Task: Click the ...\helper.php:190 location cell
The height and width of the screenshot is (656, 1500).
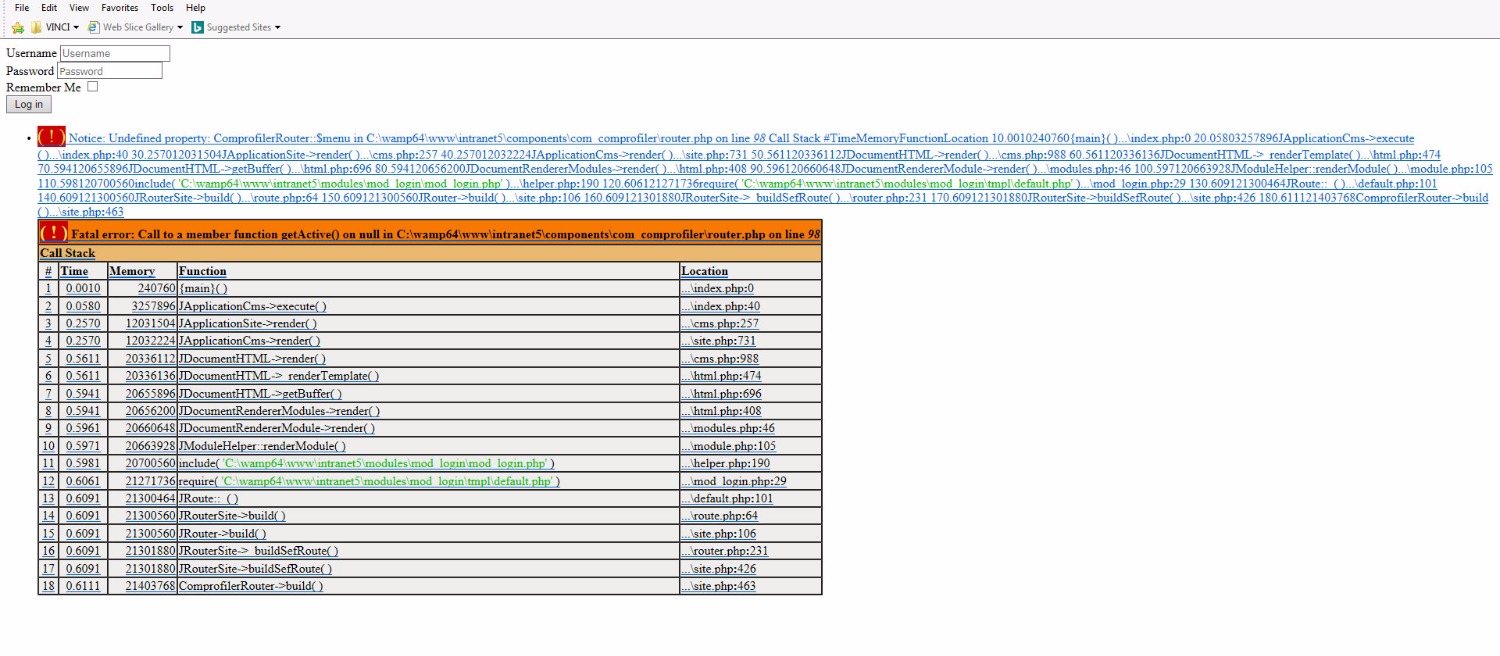Action: click(750, 464)
